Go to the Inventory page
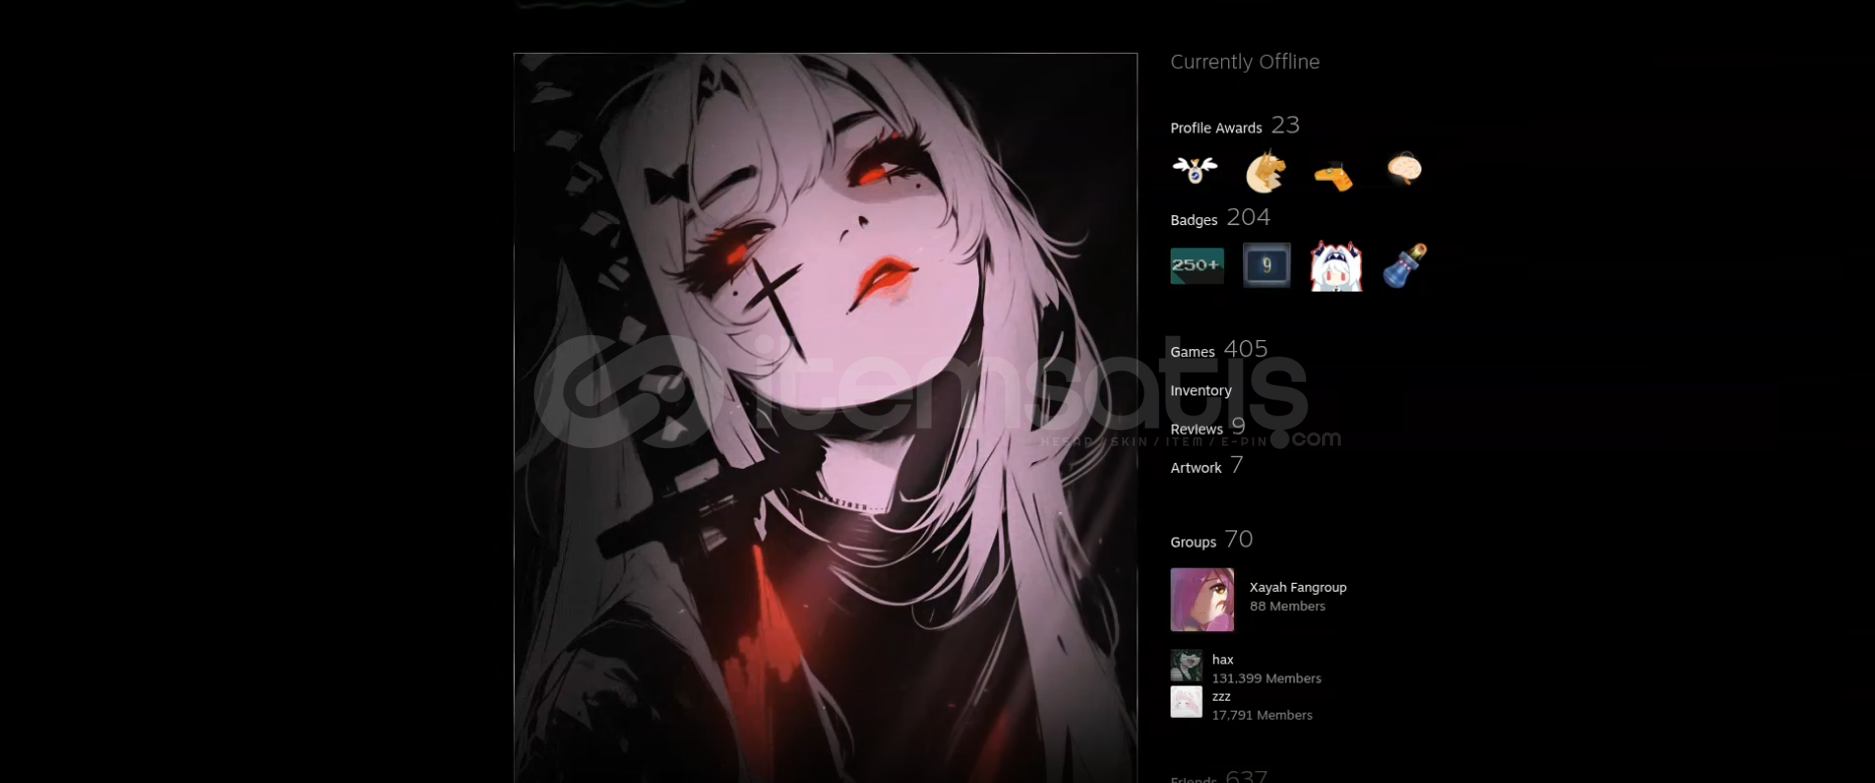This screenshot has width=1875, height=783. [1201, 390]
